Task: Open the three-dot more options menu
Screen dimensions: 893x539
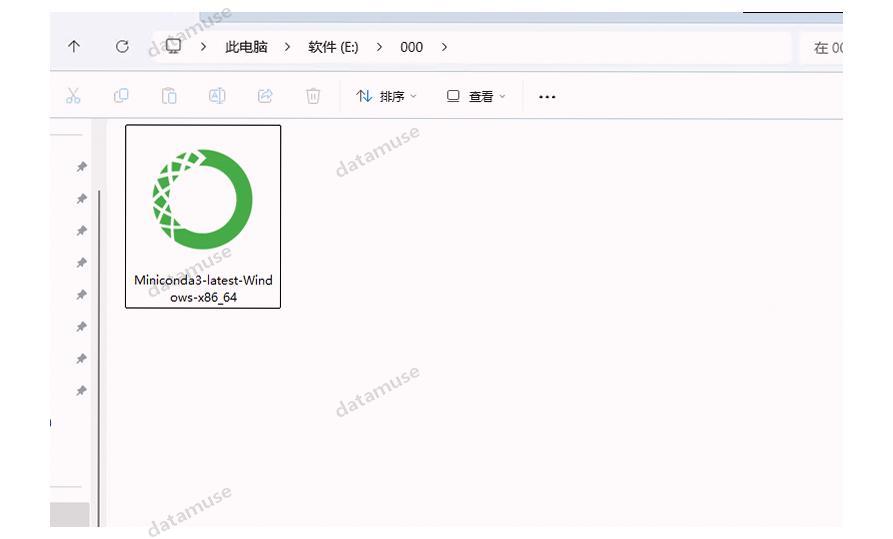Action: click(547, 97)
